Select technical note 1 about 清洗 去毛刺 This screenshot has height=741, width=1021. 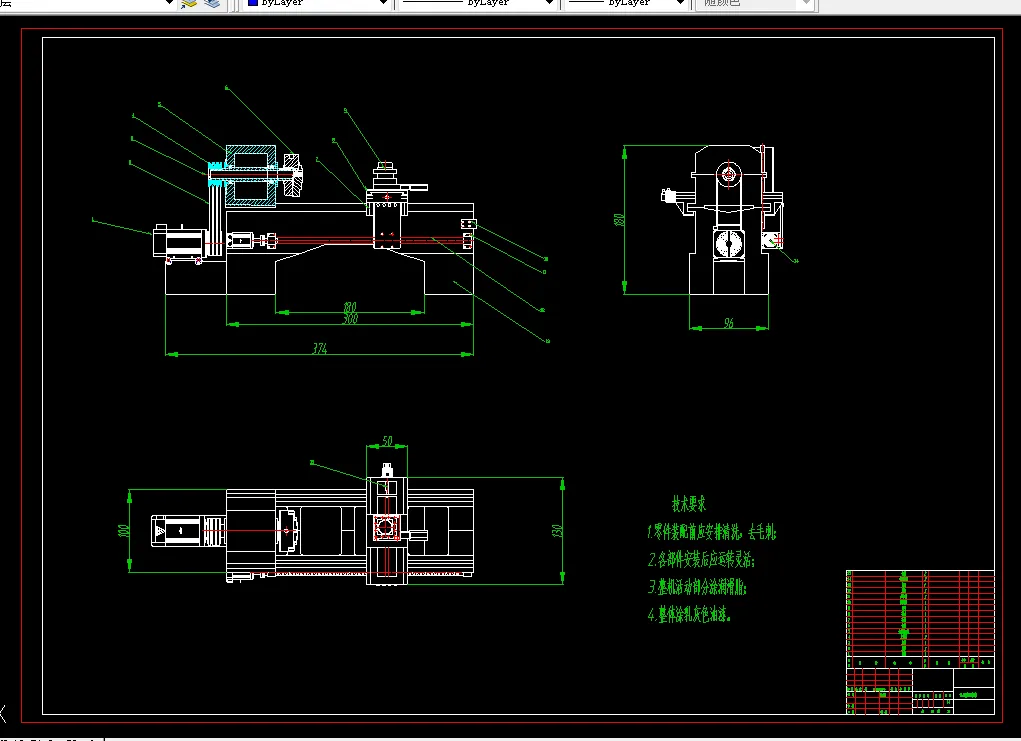[x=712, y=532]
